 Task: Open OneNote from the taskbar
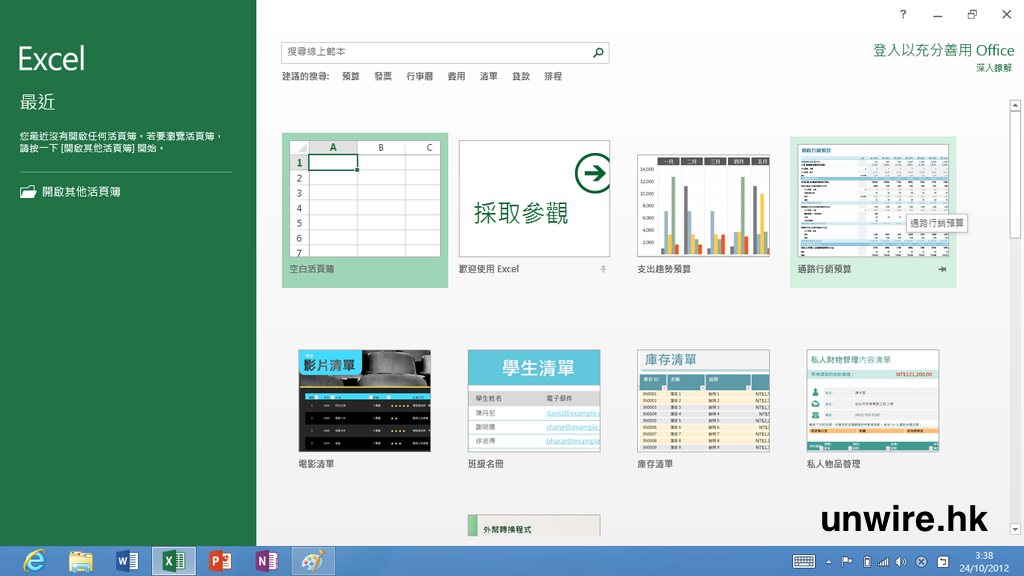click(x=266, y=561)
